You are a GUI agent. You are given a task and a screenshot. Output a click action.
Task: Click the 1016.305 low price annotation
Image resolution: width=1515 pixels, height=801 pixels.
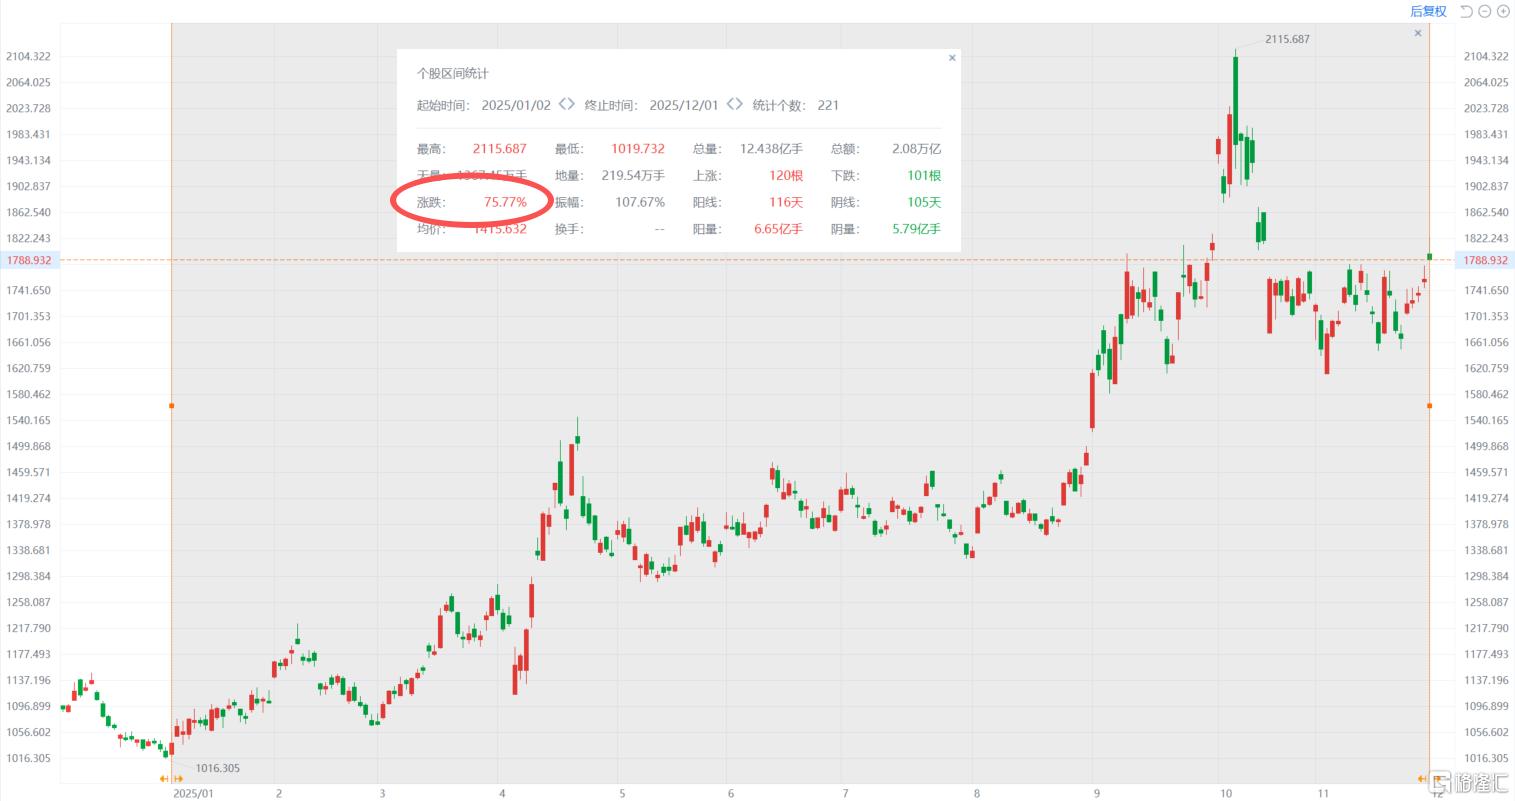(x=217, y=768)
